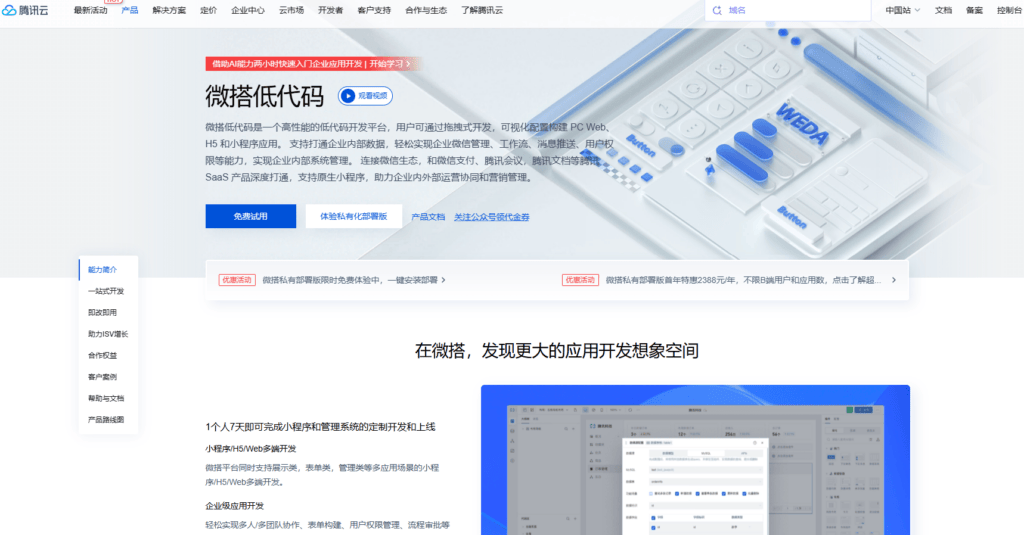Image resolution: width=1024 pixels, height=535 pixels.
Task: Open the 解决方案 navigation item
Action: click(169, 10)
